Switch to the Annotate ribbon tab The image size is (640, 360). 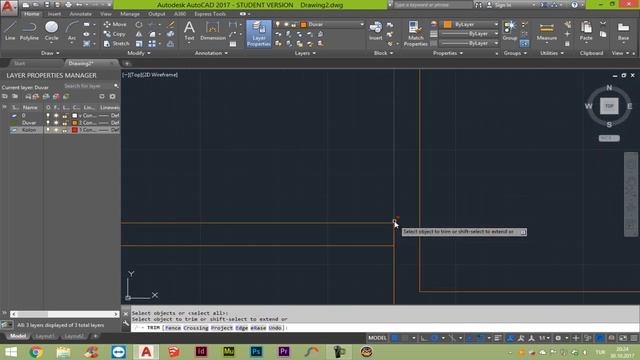click(x=80, y=14)
